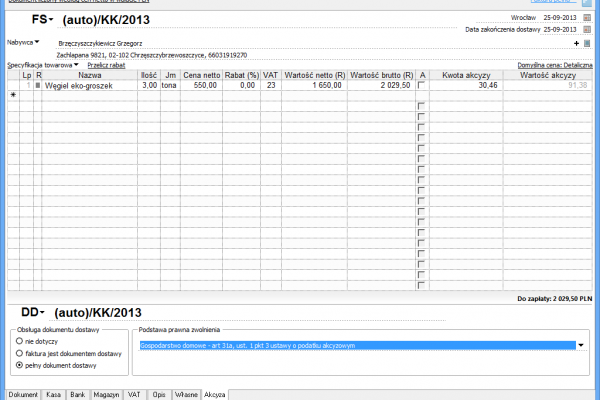Select 'nie dotyczy' radio option

(20, 341)
